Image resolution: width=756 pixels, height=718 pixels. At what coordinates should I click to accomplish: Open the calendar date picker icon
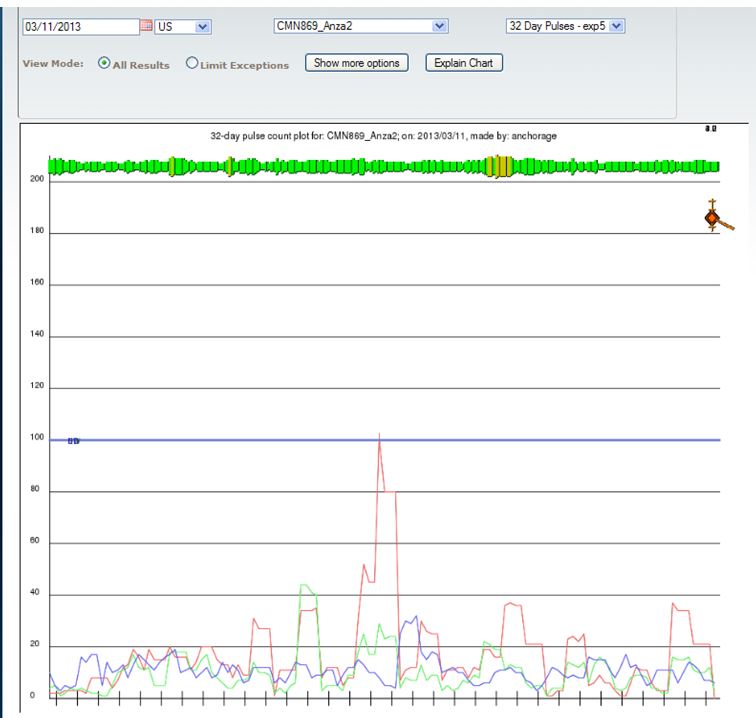click(146, 26)
